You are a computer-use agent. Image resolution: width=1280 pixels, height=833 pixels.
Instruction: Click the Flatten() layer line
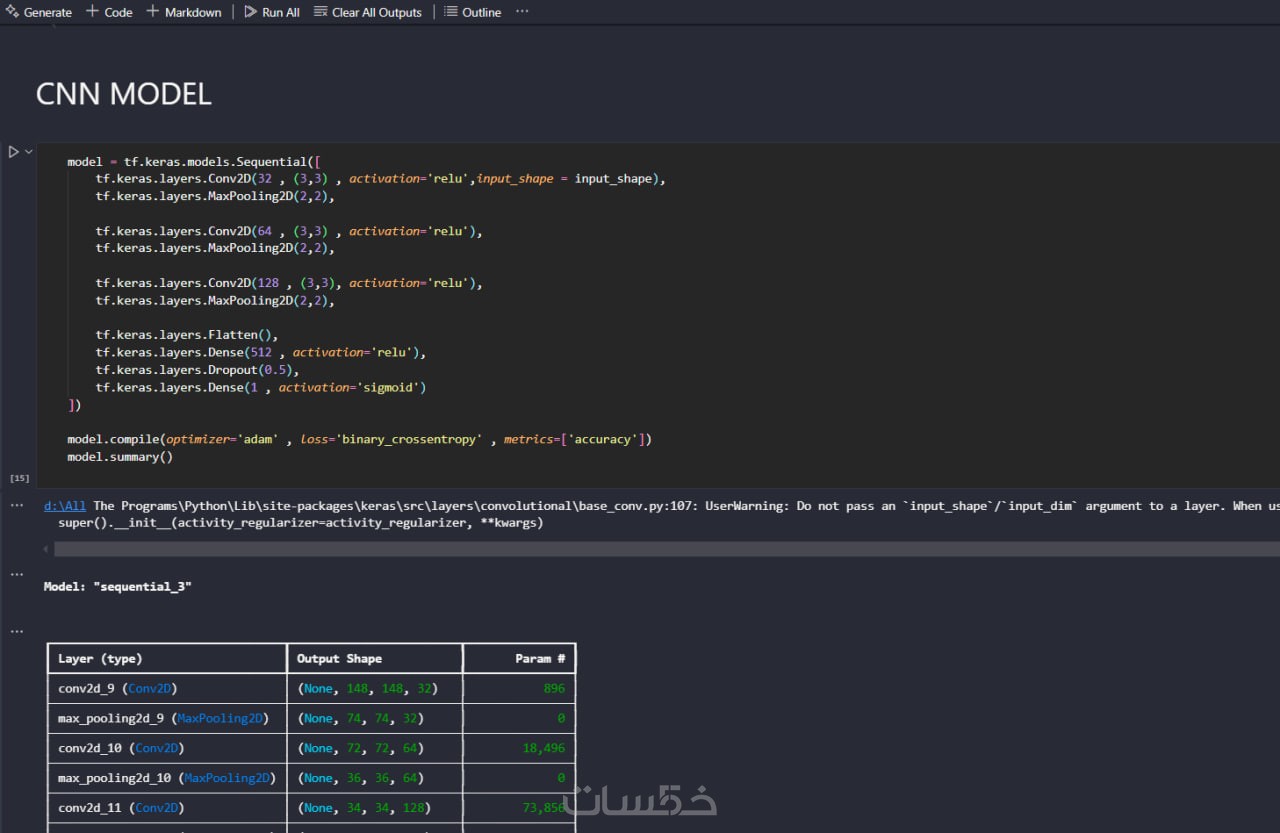tap(187, 335)
